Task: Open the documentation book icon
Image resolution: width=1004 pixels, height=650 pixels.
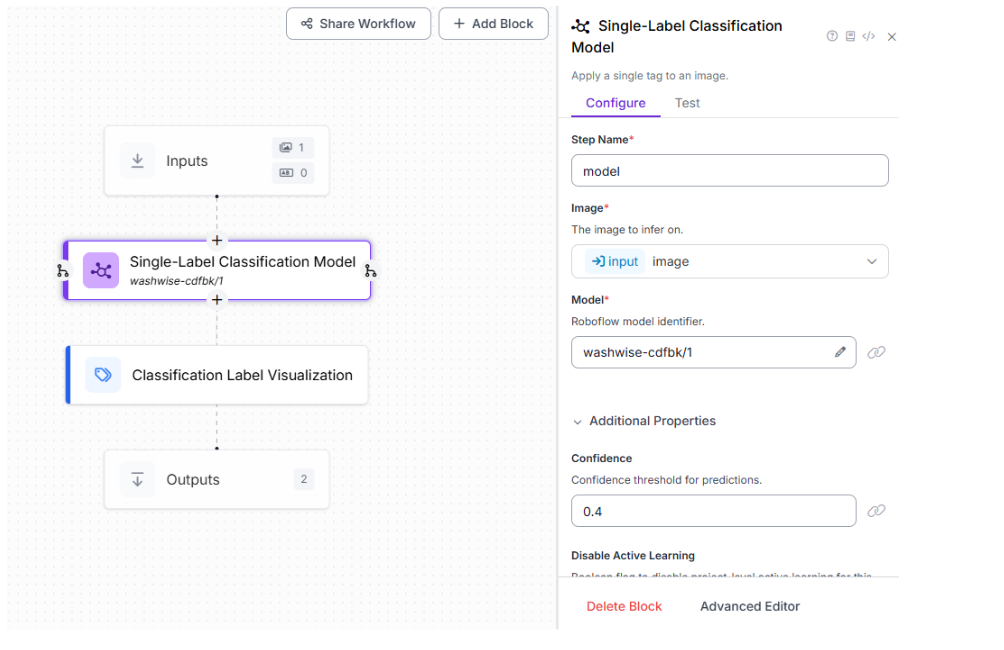Action: (850, 36)
